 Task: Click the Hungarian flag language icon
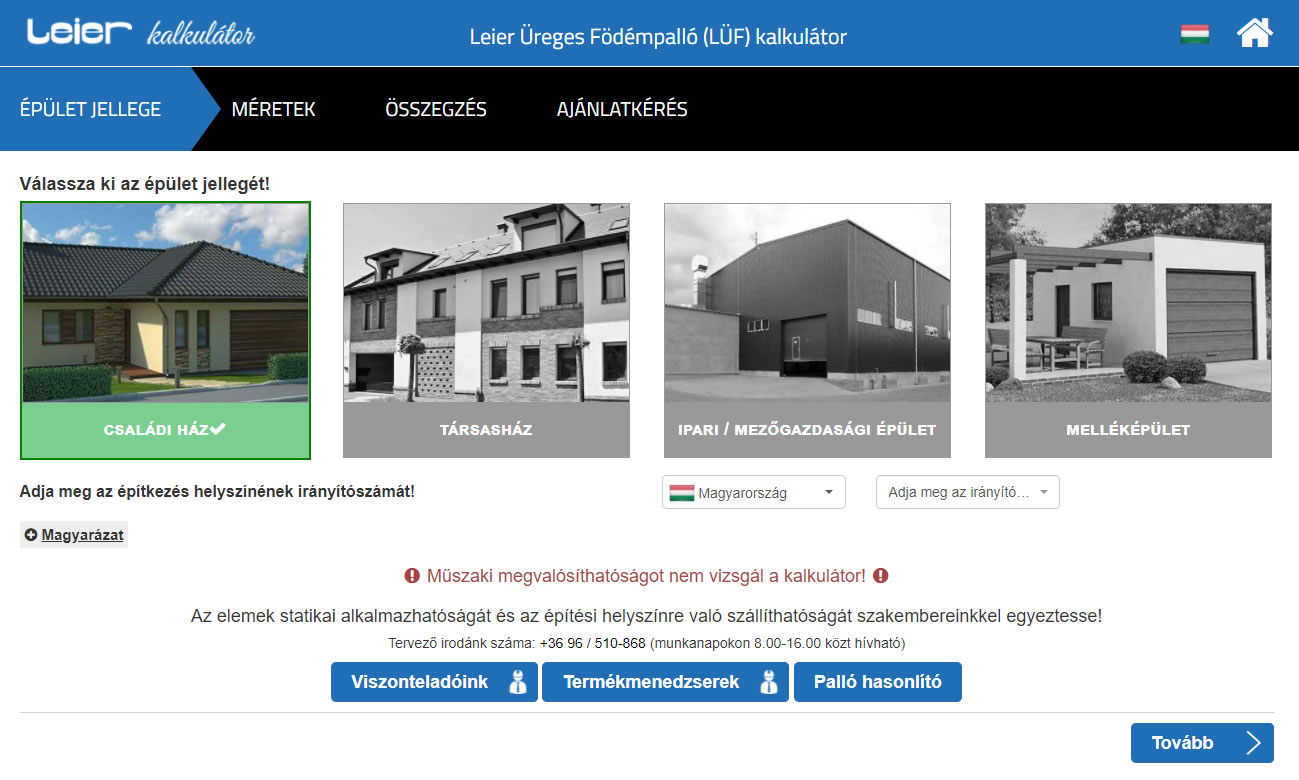click(x=1195, y=34)
